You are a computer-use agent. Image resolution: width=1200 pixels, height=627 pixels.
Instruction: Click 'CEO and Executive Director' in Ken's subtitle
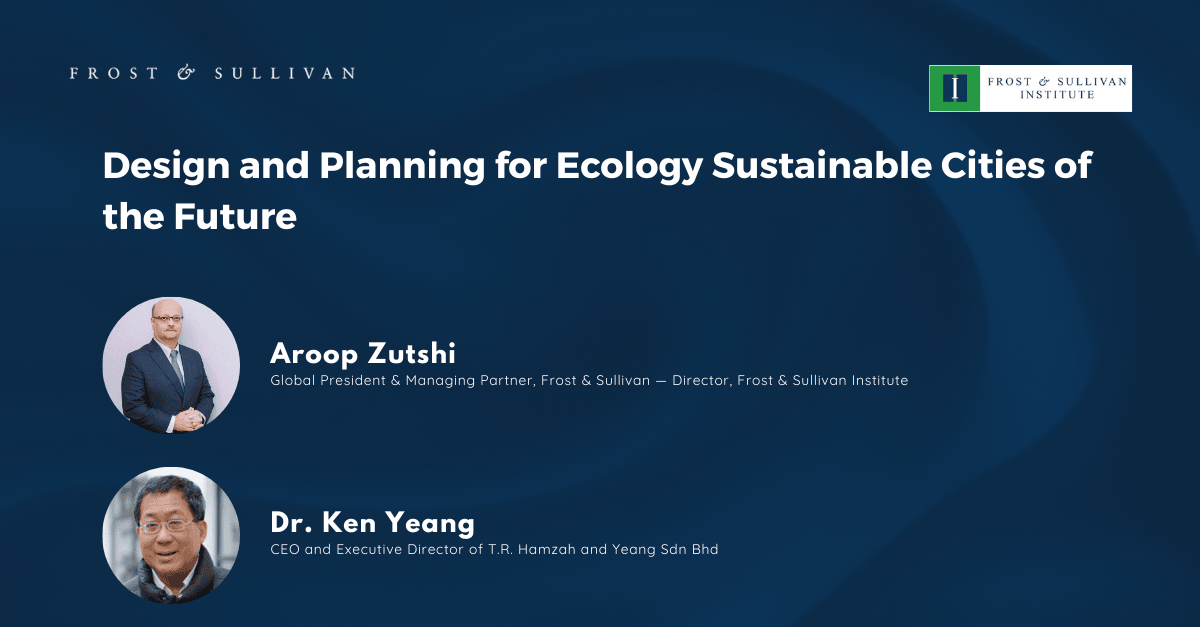pyautogui.click(x=364, y=550)
